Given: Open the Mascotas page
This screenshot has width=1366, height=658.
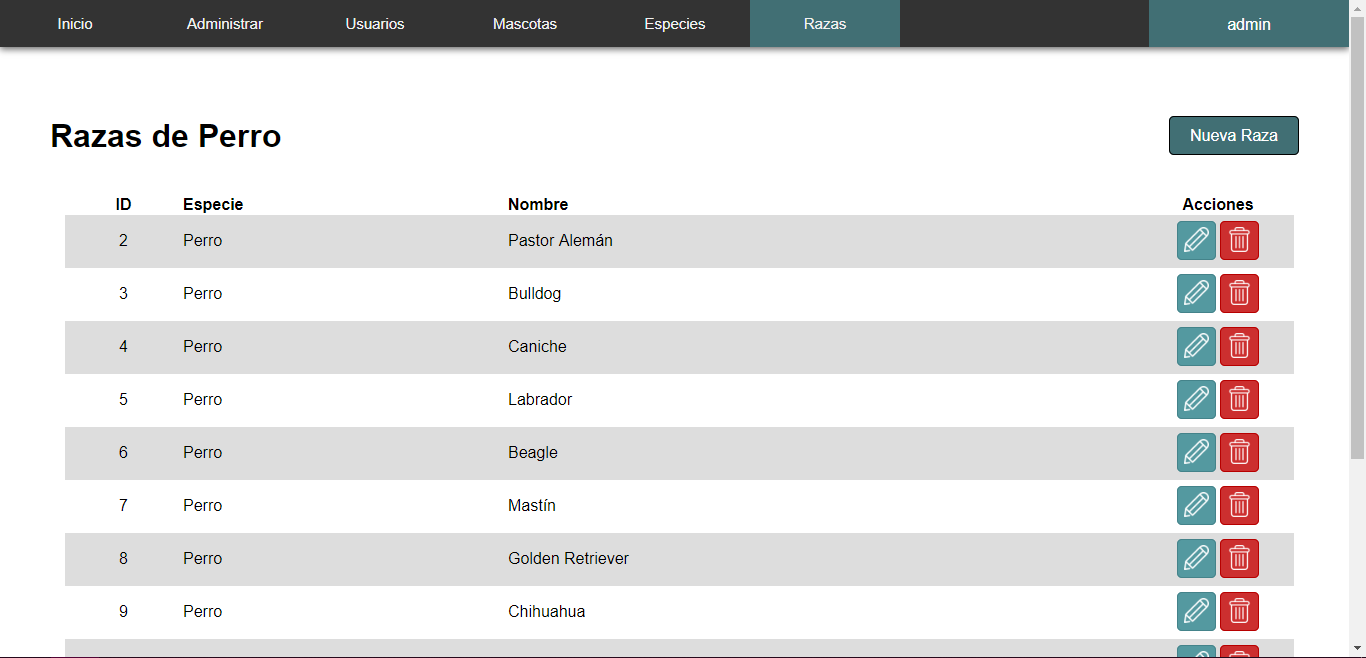Looking at the screenshot, I should [525, 23].
